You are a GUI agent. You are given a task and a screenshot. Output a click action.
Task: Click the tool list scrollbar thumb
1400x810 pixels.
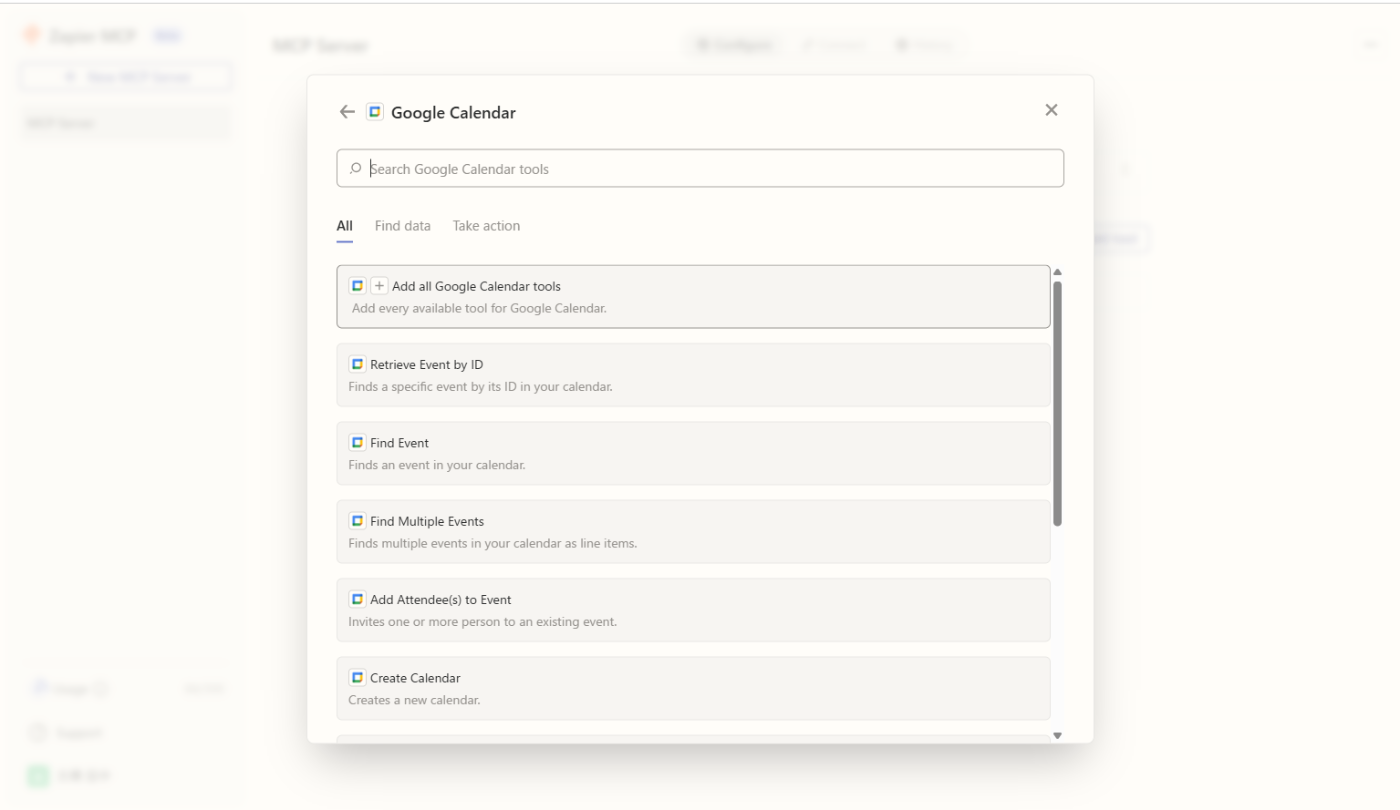coord(1058,403)
